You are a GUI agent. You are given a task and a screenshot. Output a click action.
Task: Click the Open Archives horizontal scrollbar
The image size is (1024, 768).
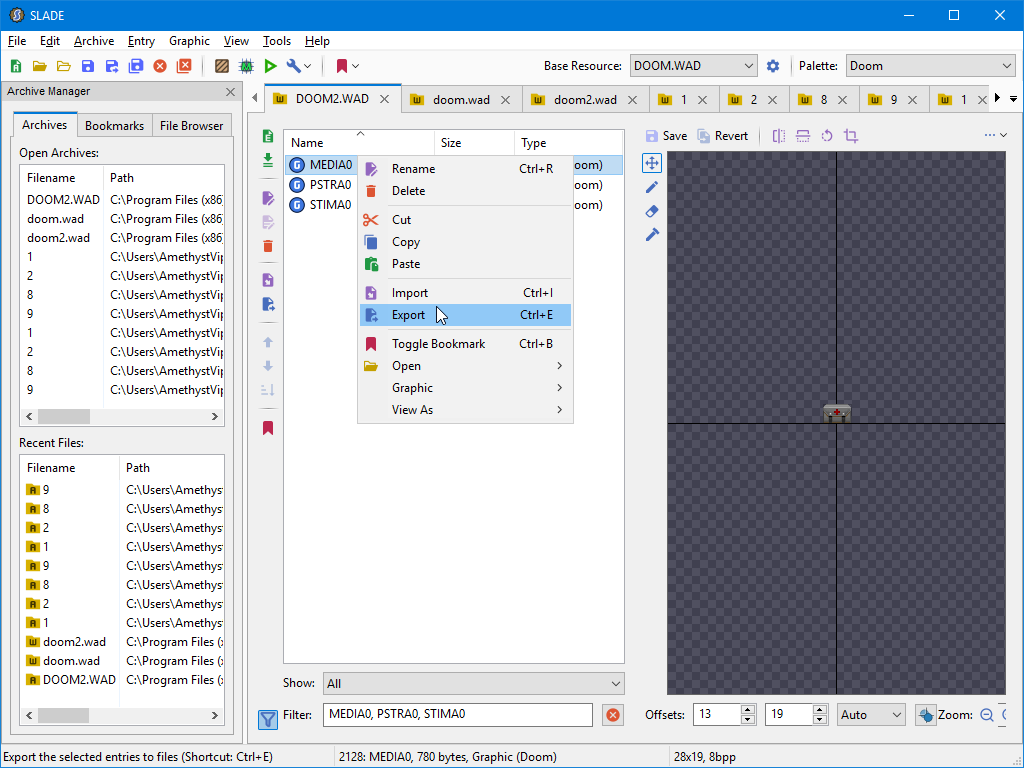click(x=121, y=416)
